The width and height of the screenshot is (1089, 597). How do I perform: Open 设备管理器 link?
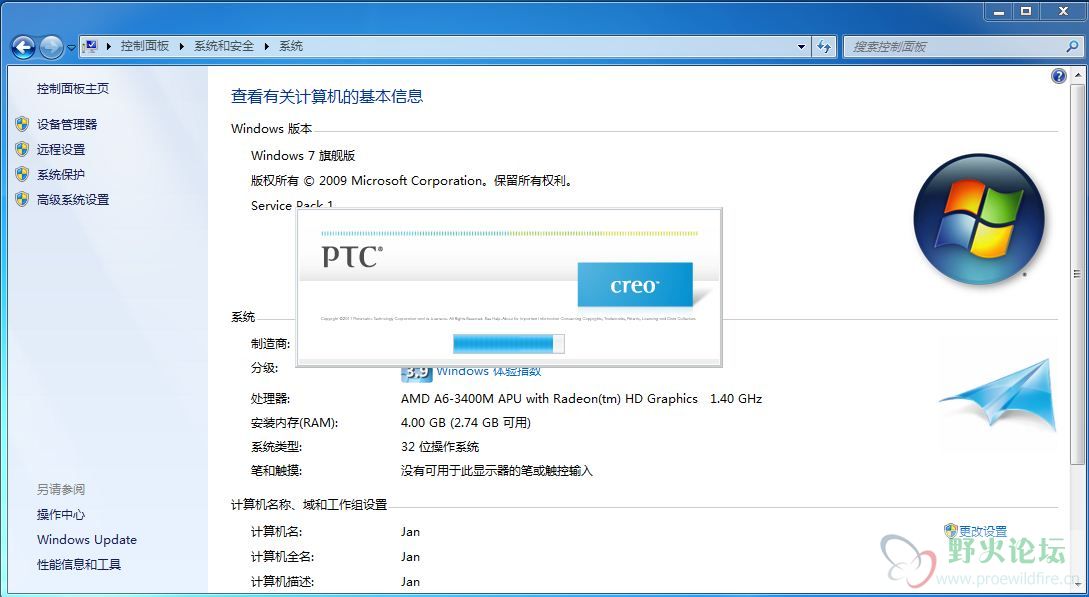point(67,124)
